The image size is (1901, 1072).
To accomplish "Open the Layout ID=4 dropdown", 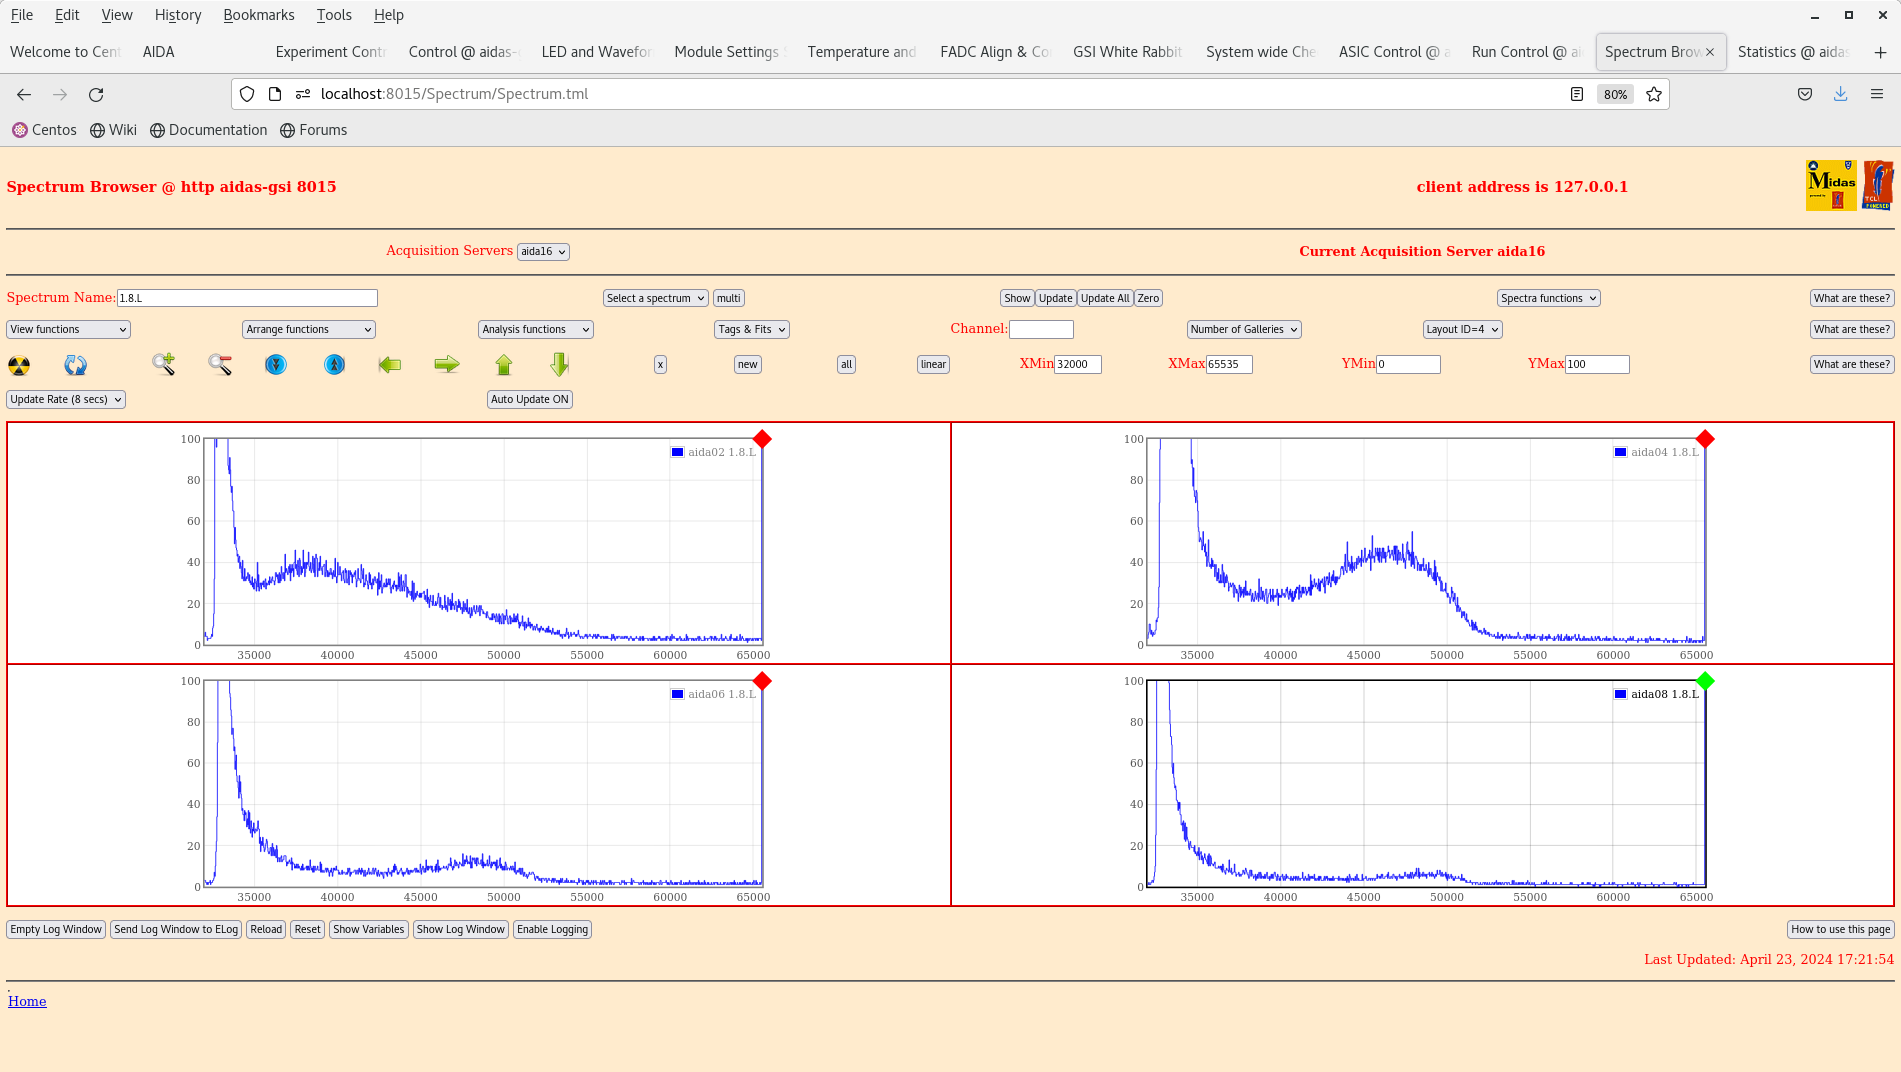I will point(1461,329).
